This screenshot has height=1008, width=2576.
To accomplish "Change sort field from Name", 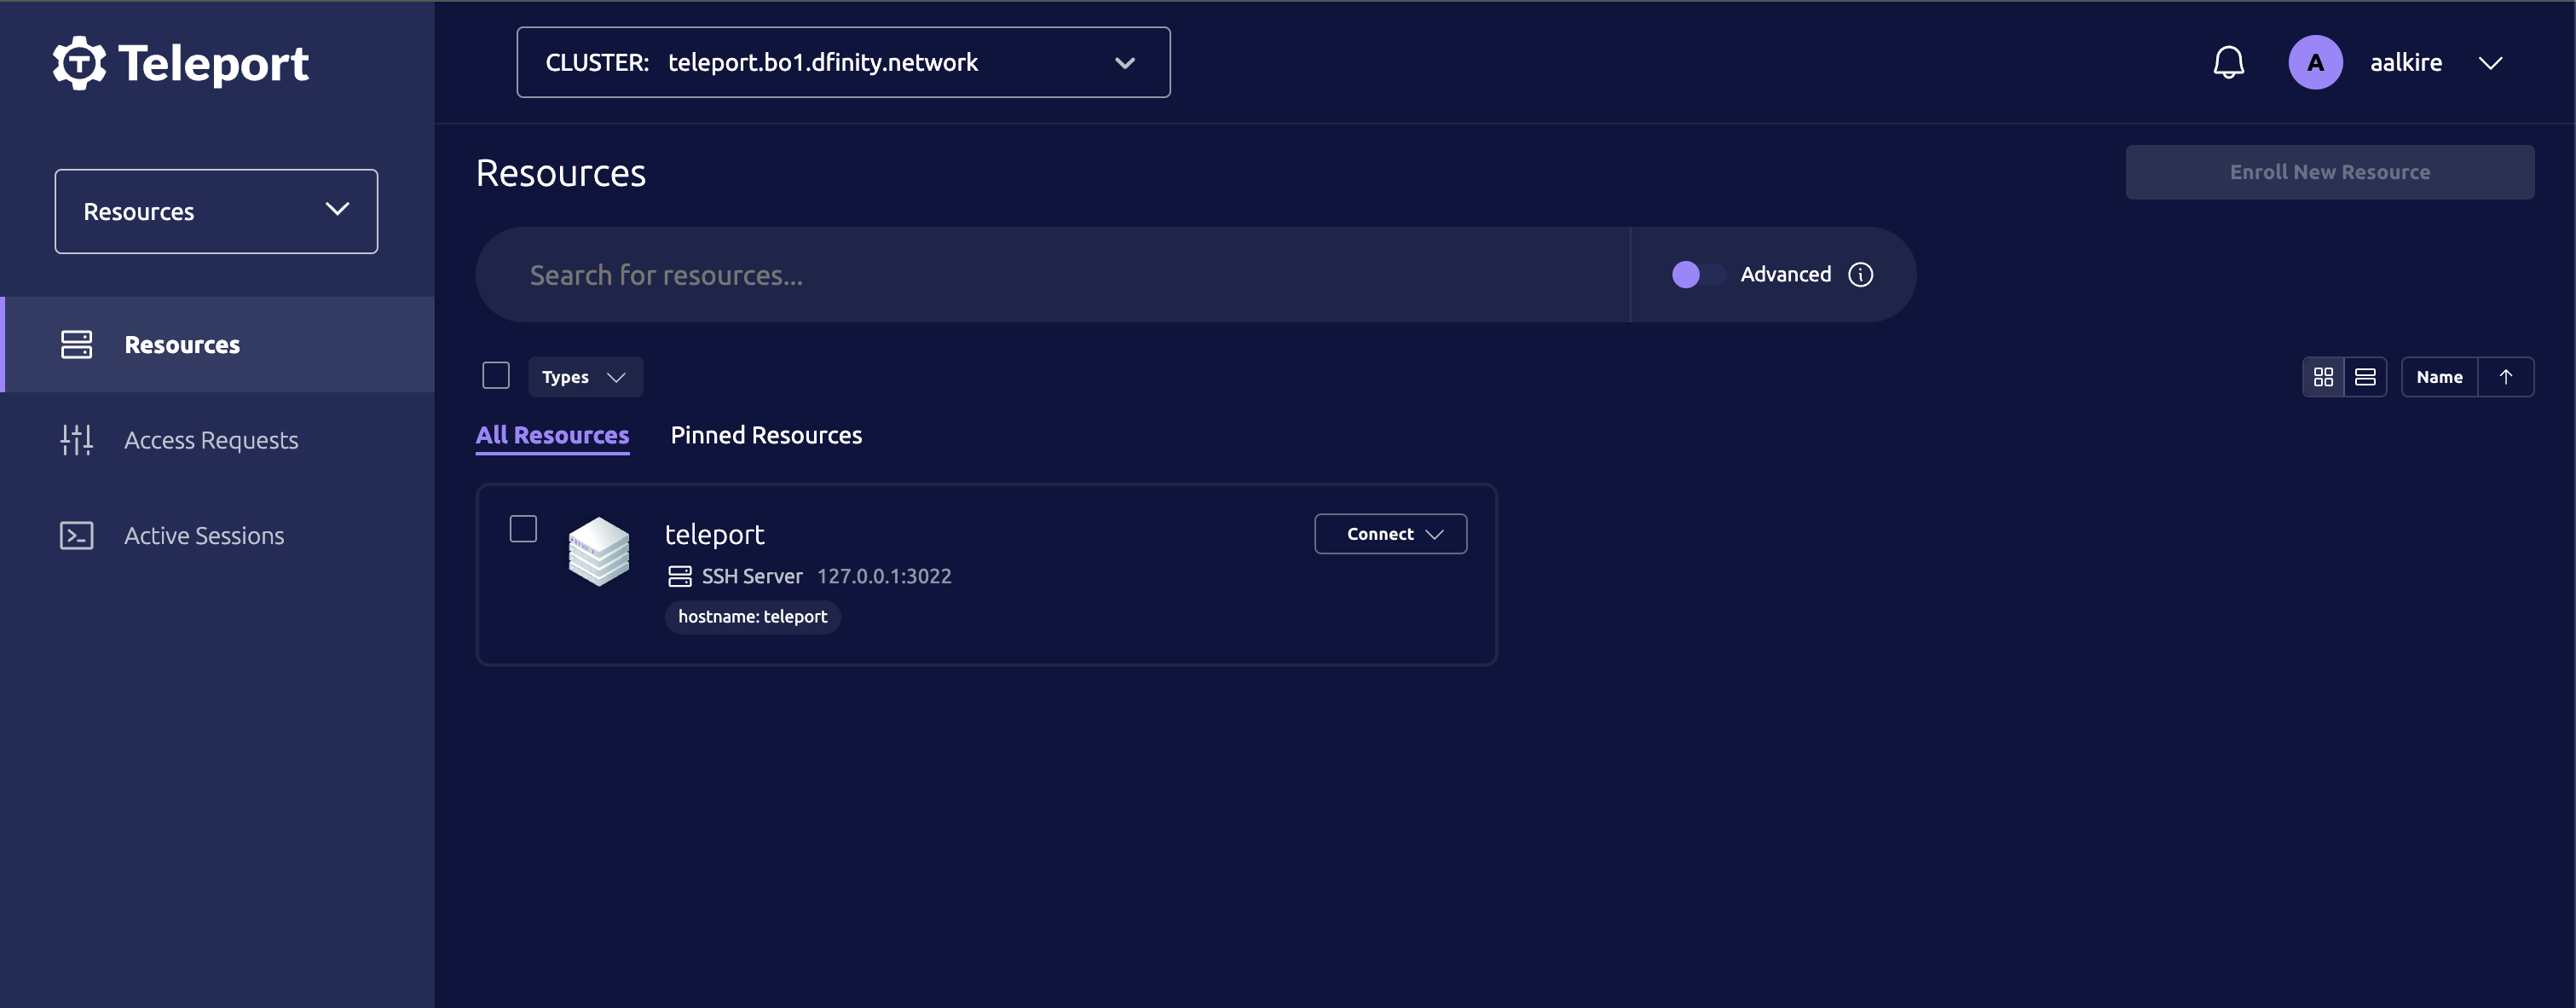I will click(x=2439, y=377).
